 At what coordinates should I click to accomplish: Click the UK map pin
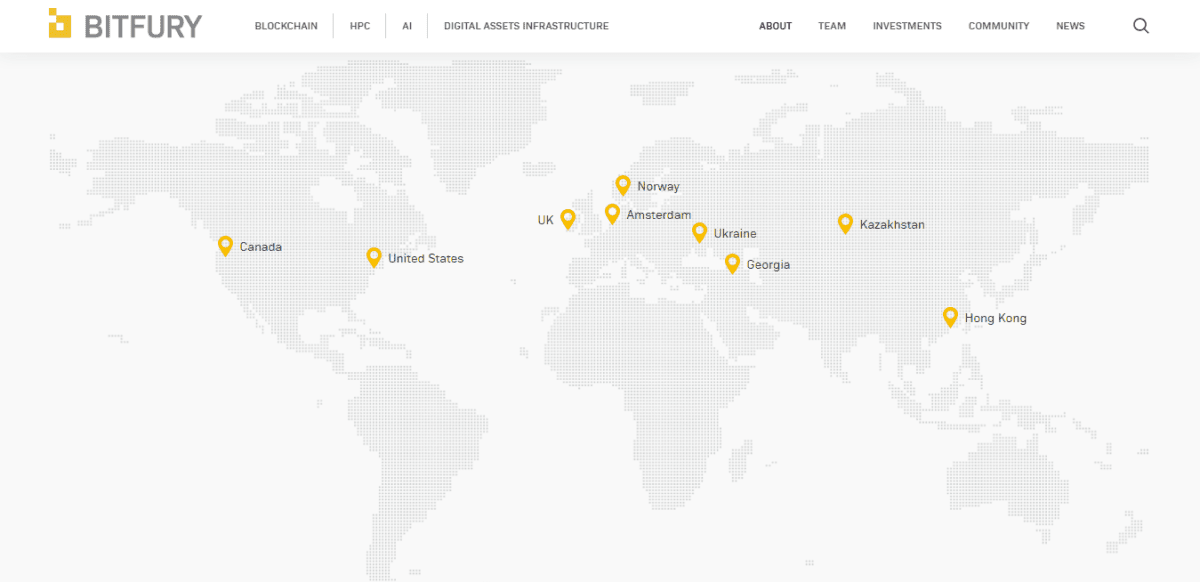coord(568,220)
